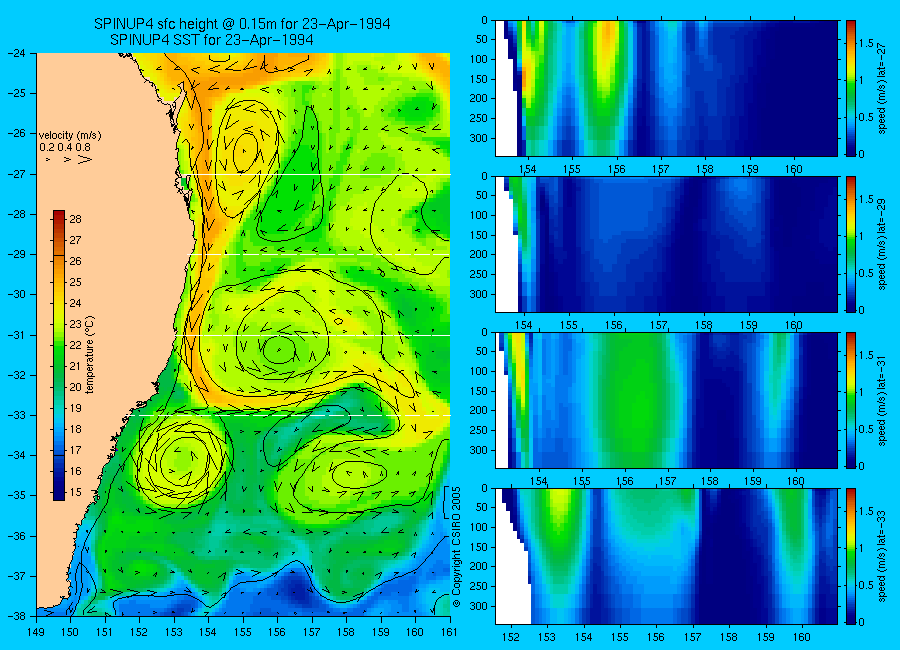Viewport: 900px width, 650px height.
Task: Click the 0 tick on the lat=-33 color bar
Action: click(x=861, y=622)
